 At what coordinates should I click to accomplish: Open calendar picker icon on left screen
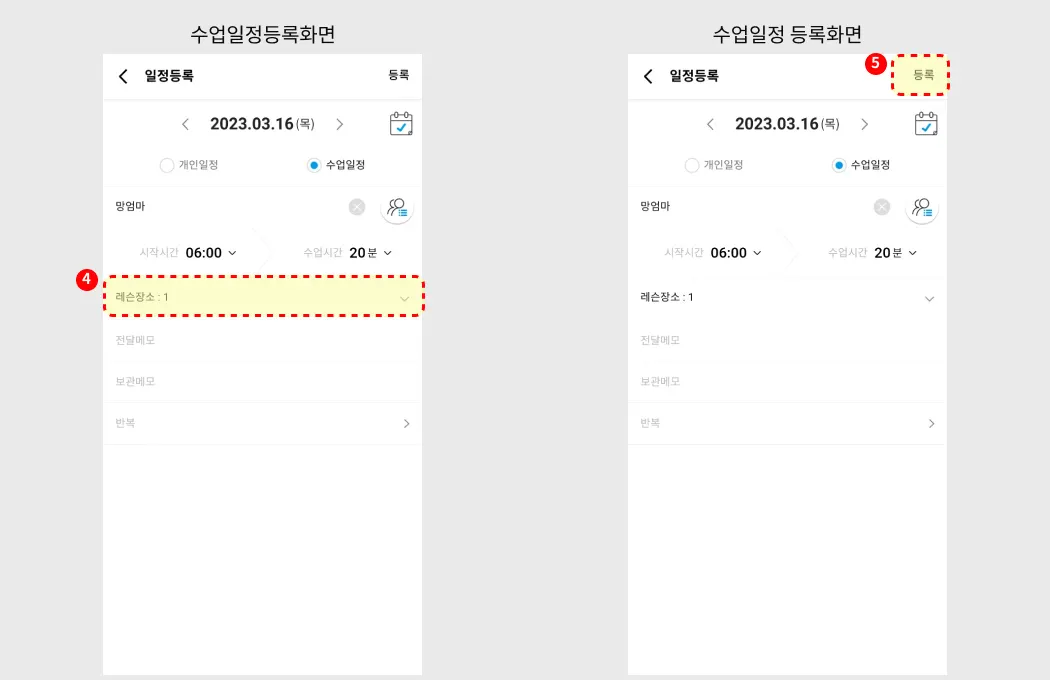[x=401, y=124]
